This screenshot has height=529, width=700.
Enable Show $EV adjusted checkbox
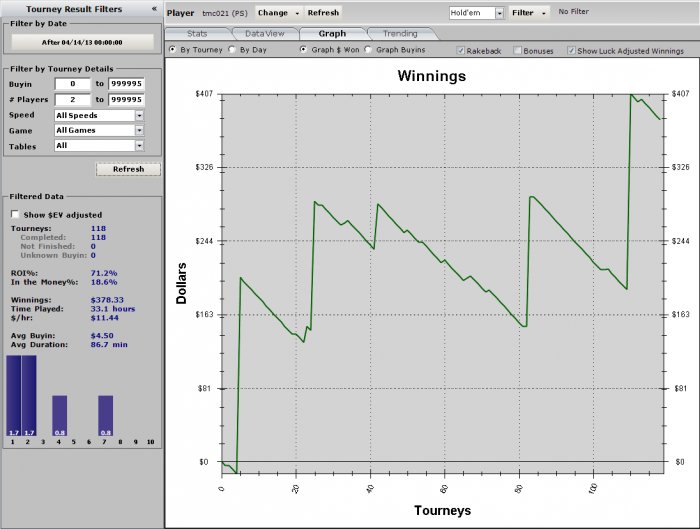pos(15,214)
